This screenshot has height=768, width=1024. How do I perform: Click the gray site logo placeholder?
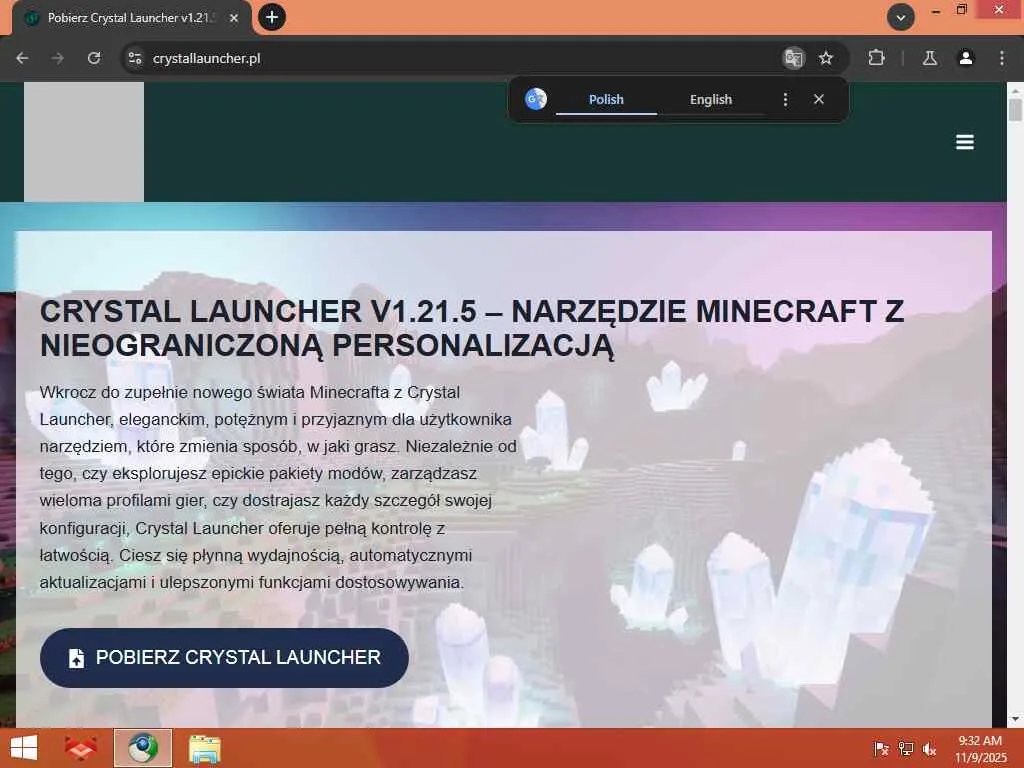pyautogui.click(x=84, y=142)
